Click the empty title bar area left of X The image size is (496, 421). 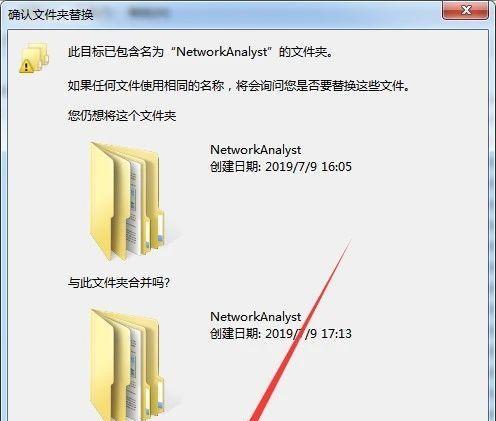click(305, 13)
